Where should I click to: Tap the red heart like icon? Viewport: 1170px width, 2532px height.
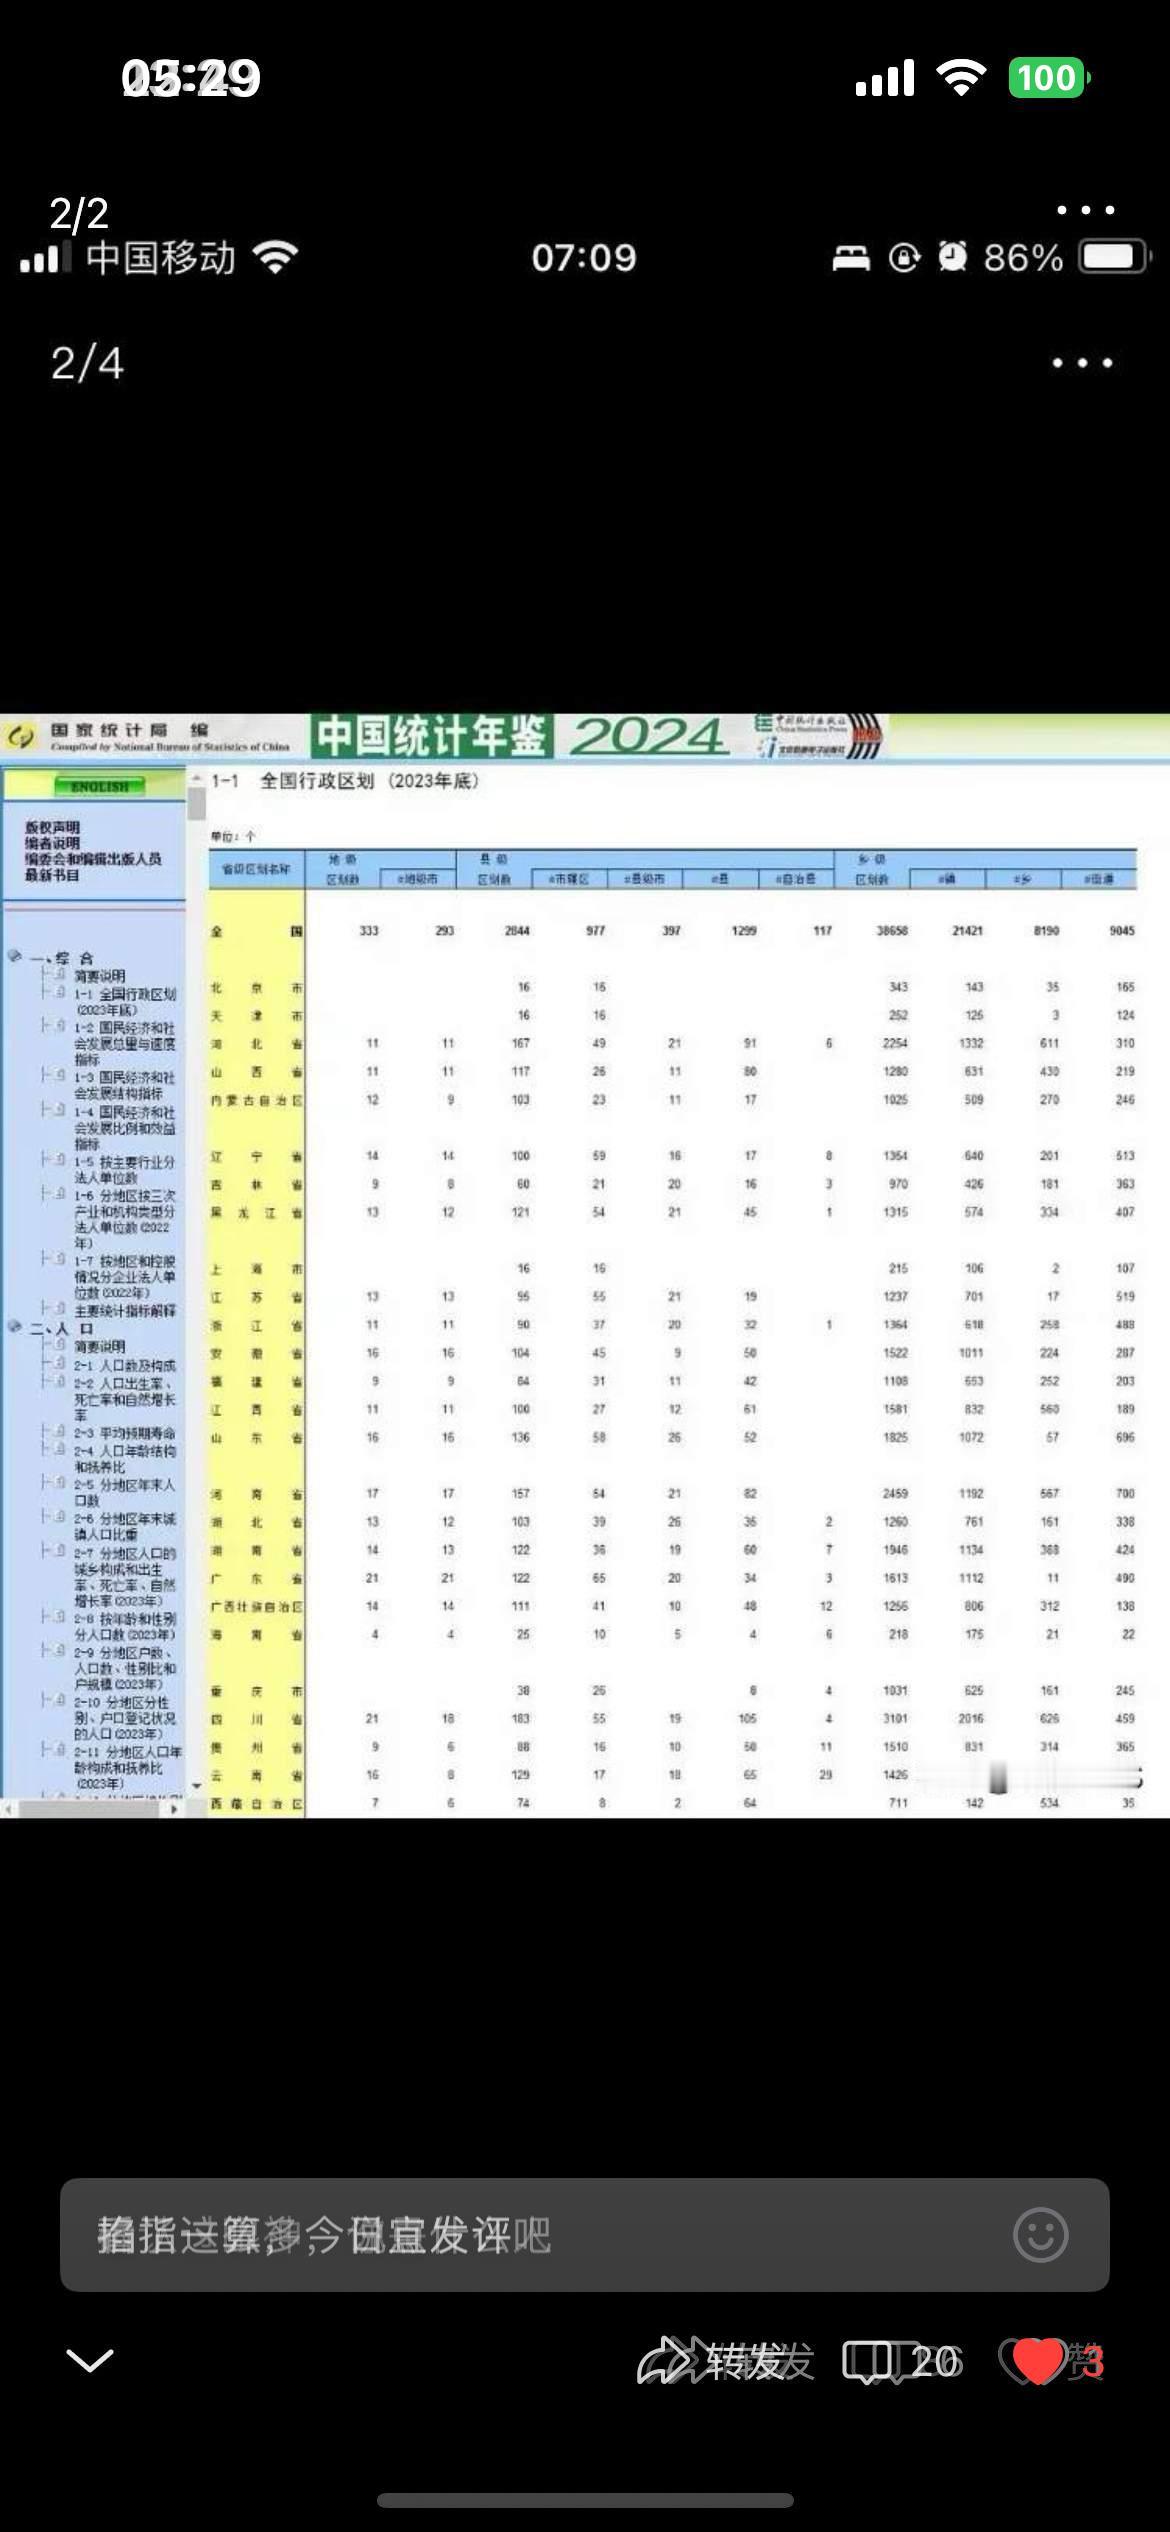coord(1037,2362)
